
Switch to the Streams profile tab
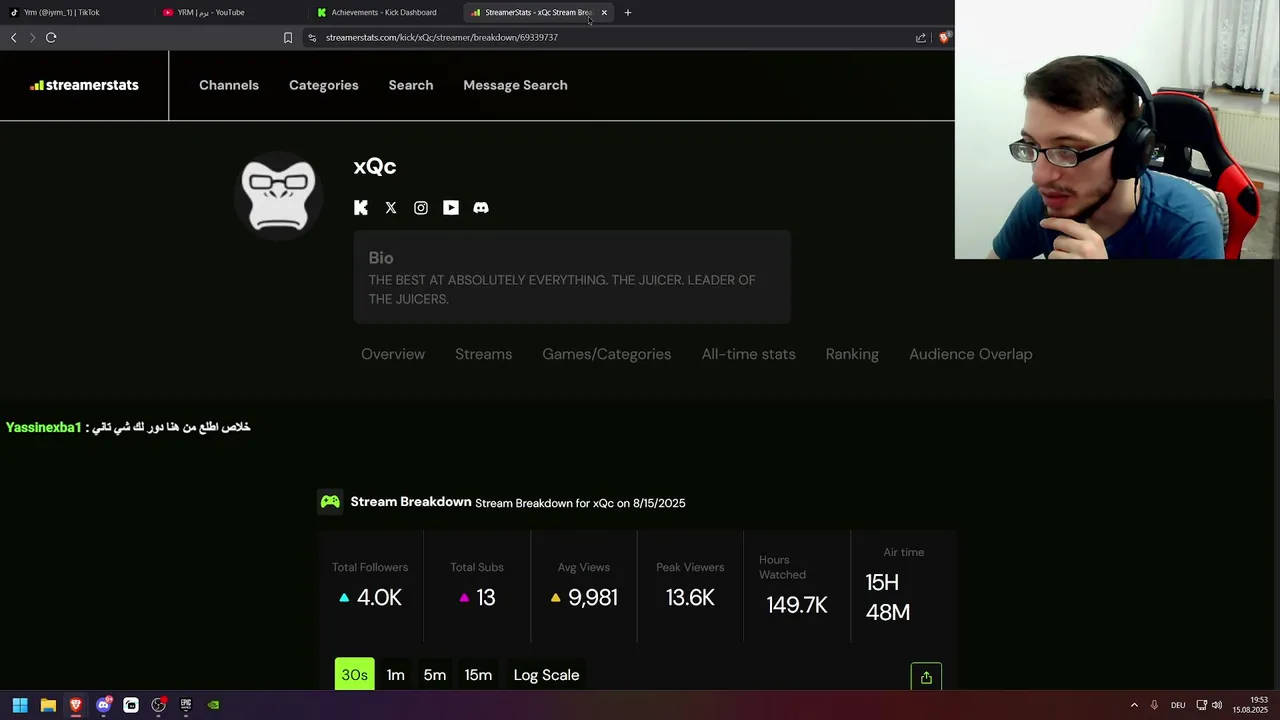pyautogui.click(x=483, y=354)
